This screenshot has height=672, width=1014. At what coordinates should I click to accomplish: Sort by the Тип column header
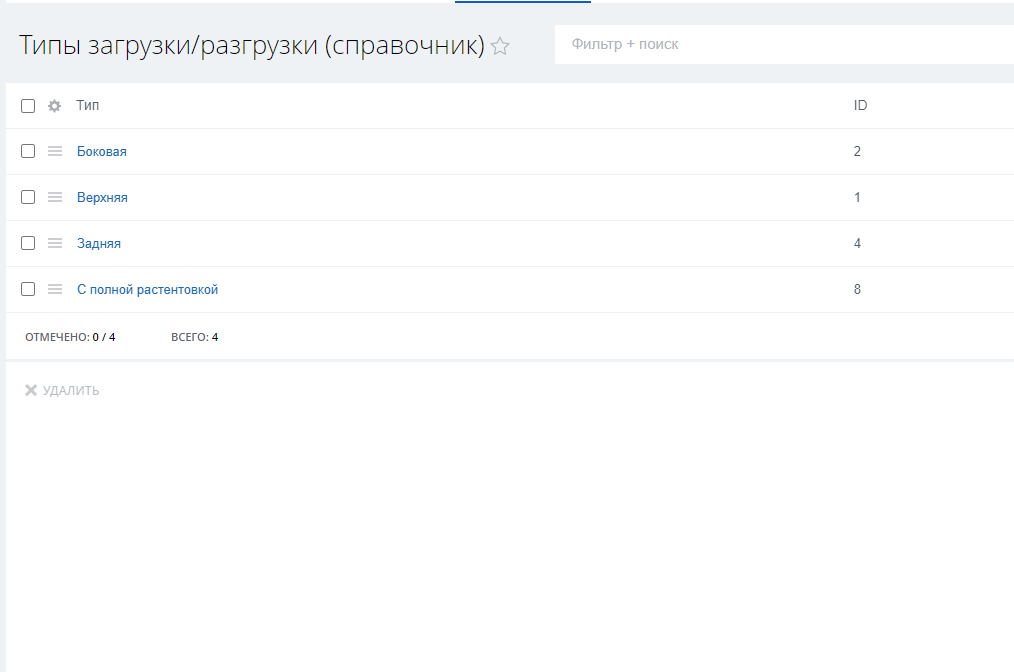(87, 105)
